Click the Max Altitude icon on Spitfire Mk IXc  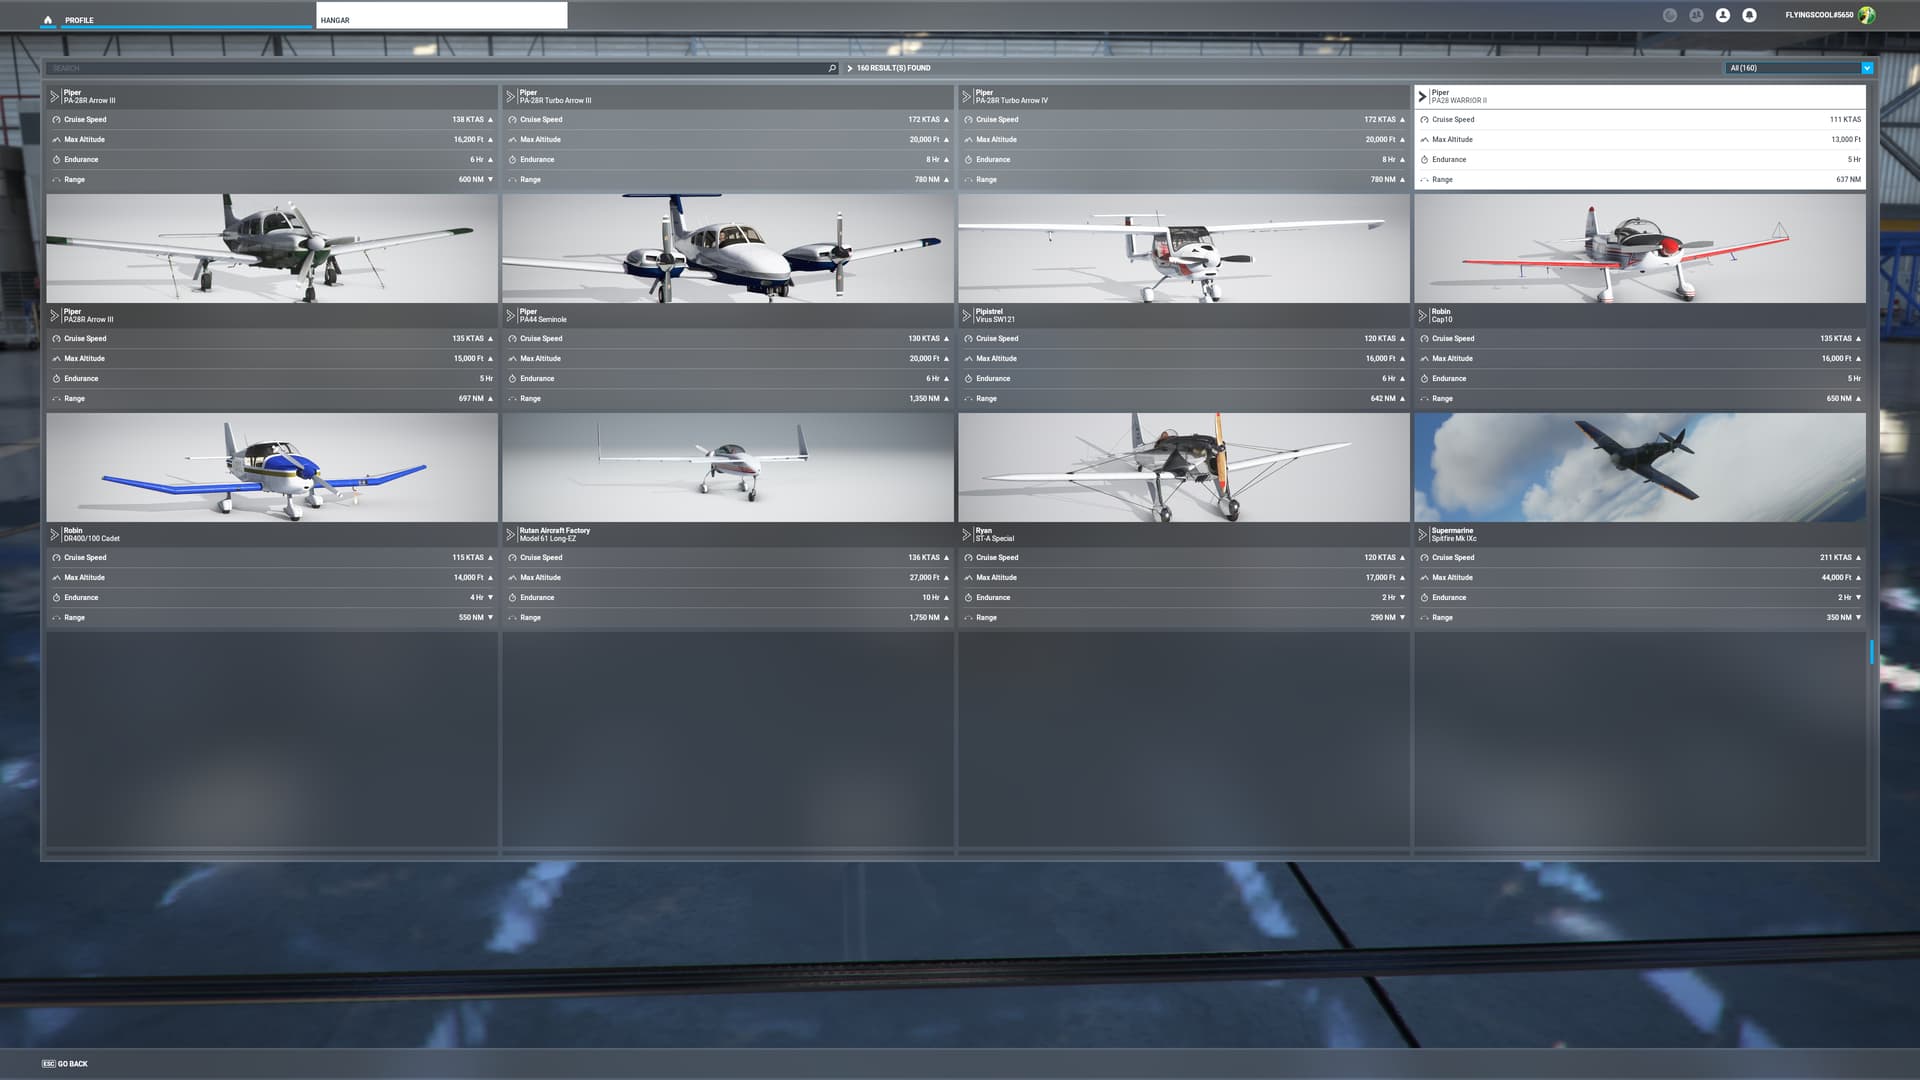coord(1424,578)
